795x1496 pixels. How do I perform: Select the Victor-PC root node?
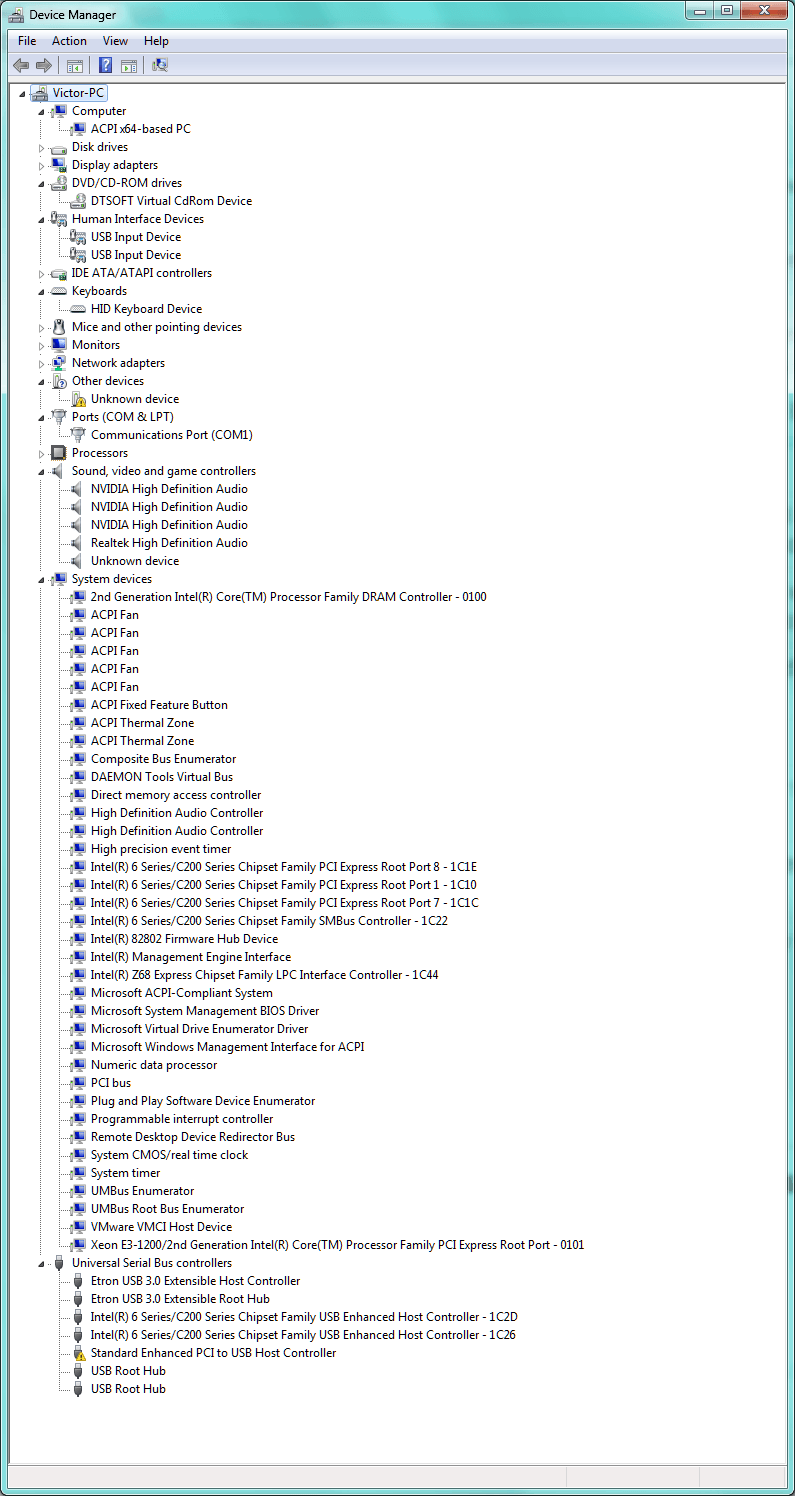(78, 93)
